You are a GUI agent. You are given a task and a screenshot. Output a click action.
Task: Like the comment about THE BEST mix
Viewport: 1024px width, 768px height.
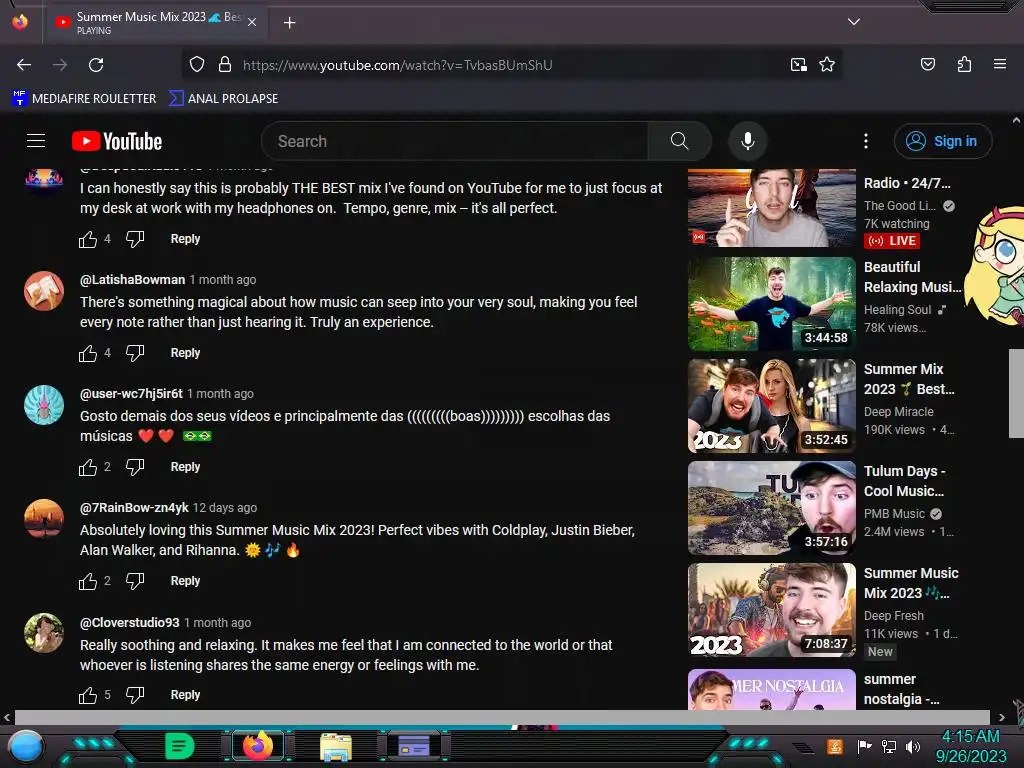coord(88,240)
